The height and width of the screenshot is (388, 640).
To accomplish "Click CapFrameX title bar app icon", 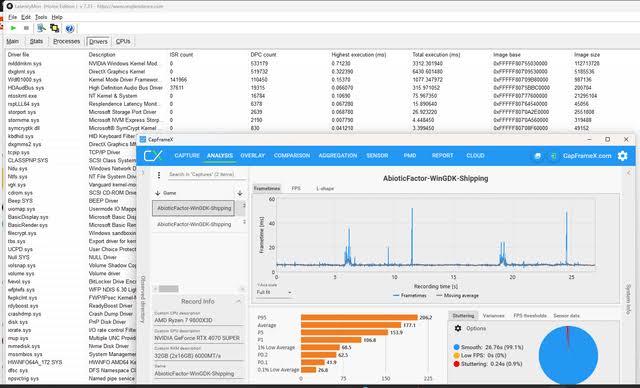I will (x=142, y=140).
